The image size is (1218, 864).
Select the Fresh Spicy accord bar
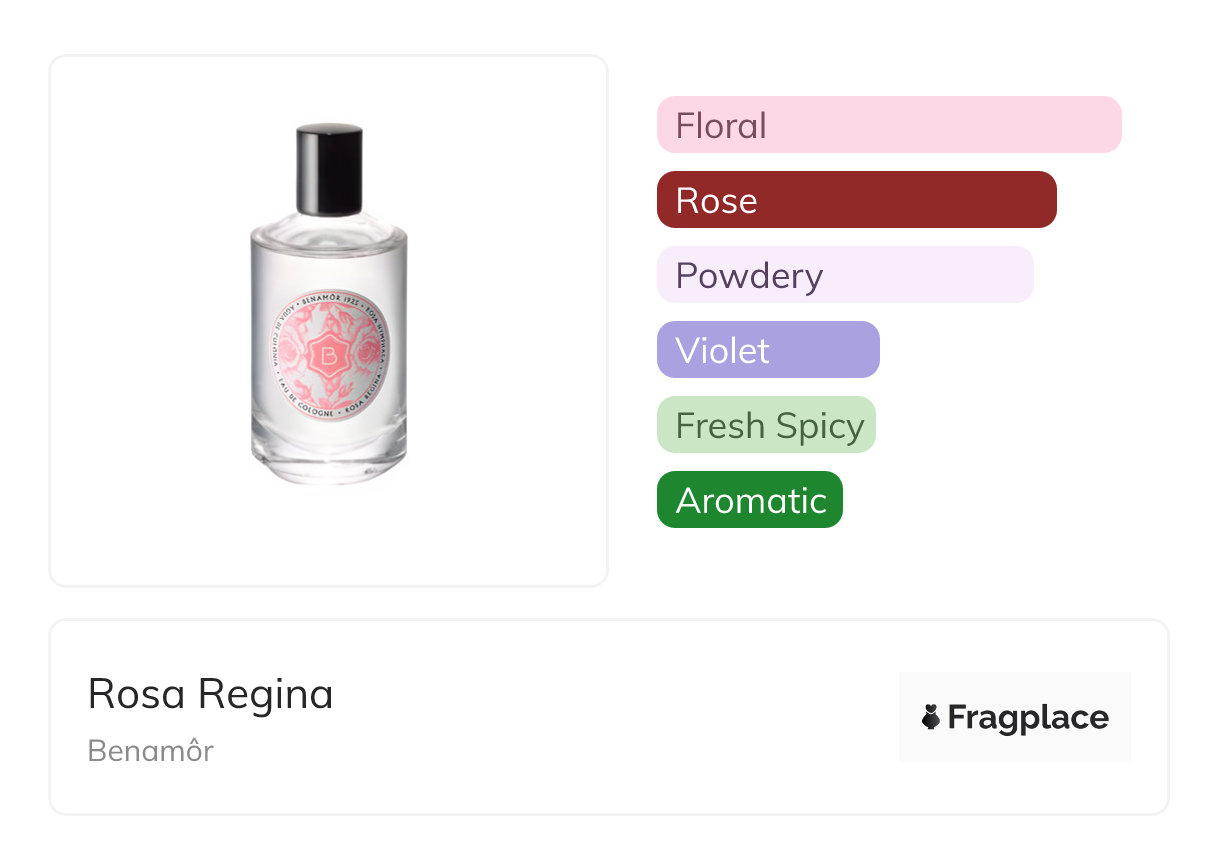coord(766,425)
